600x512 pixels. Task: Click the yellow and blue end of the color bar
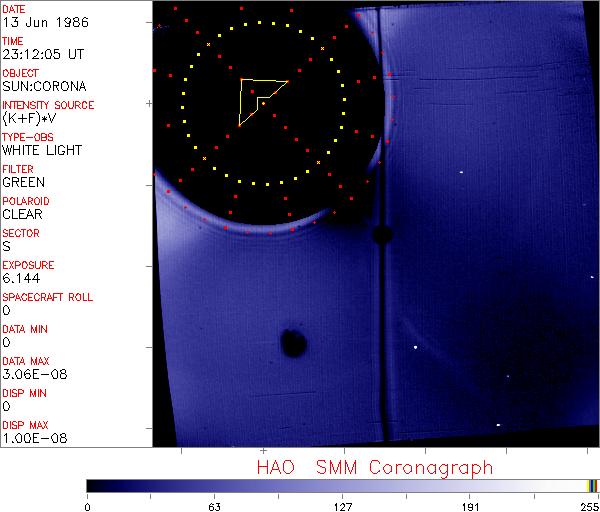pos(592,486)
